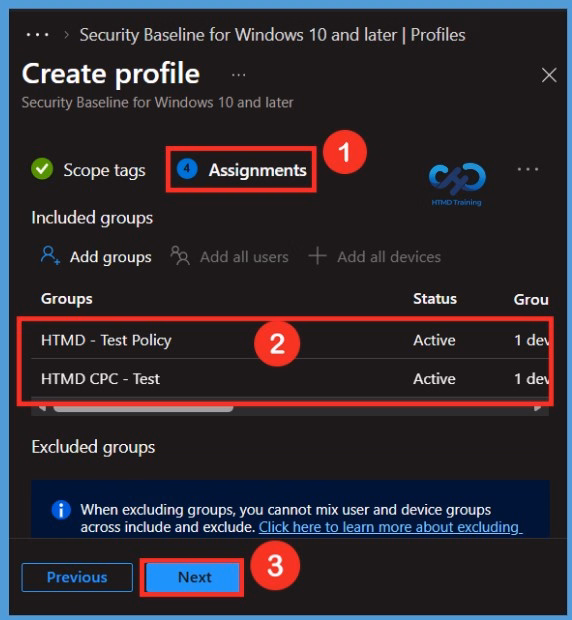
Task: Click the Add all users people icon
Action: pyautogui.click(x=180, y=256)
